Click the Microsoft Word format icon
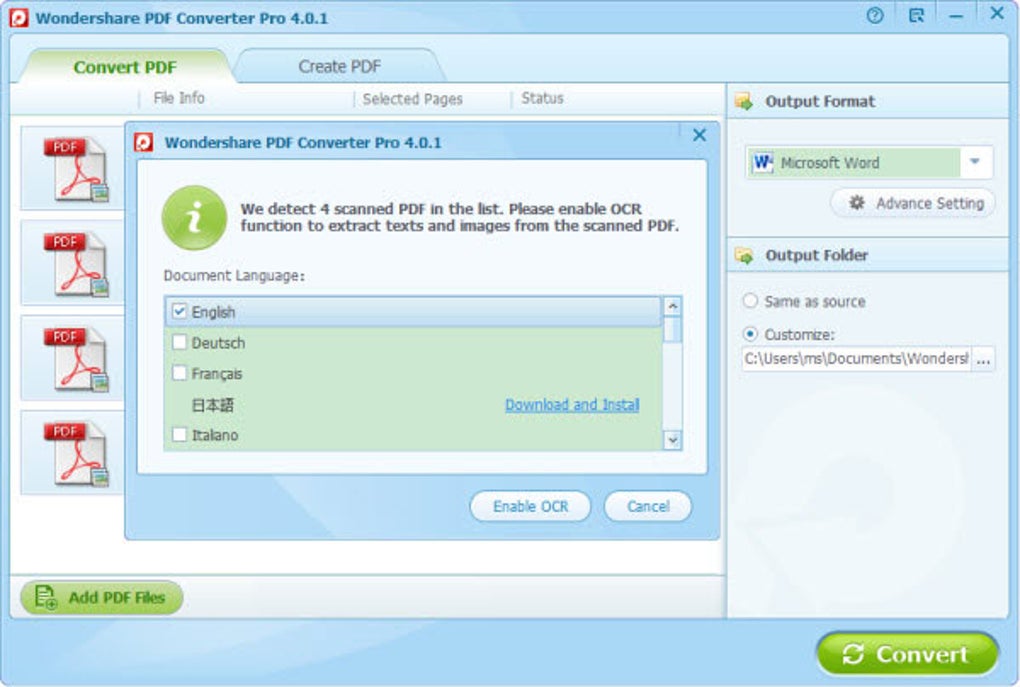The image size is (1020, 687). click(762, 163)
